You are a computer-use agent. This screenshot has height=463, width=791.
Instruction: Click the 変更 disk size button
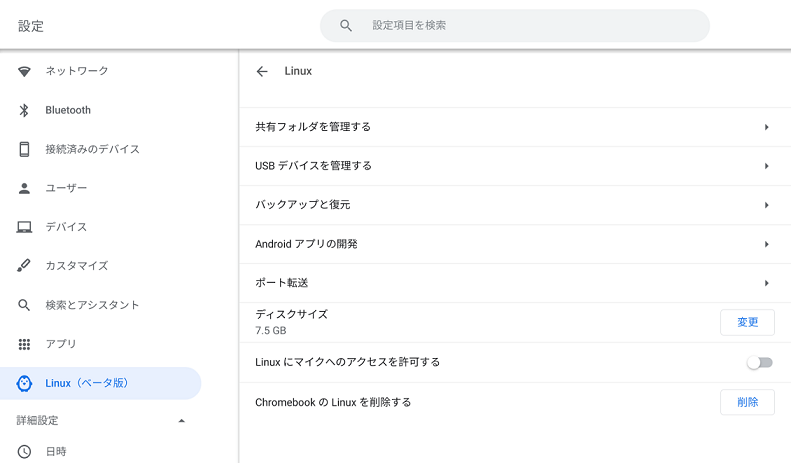click(747, 322)
